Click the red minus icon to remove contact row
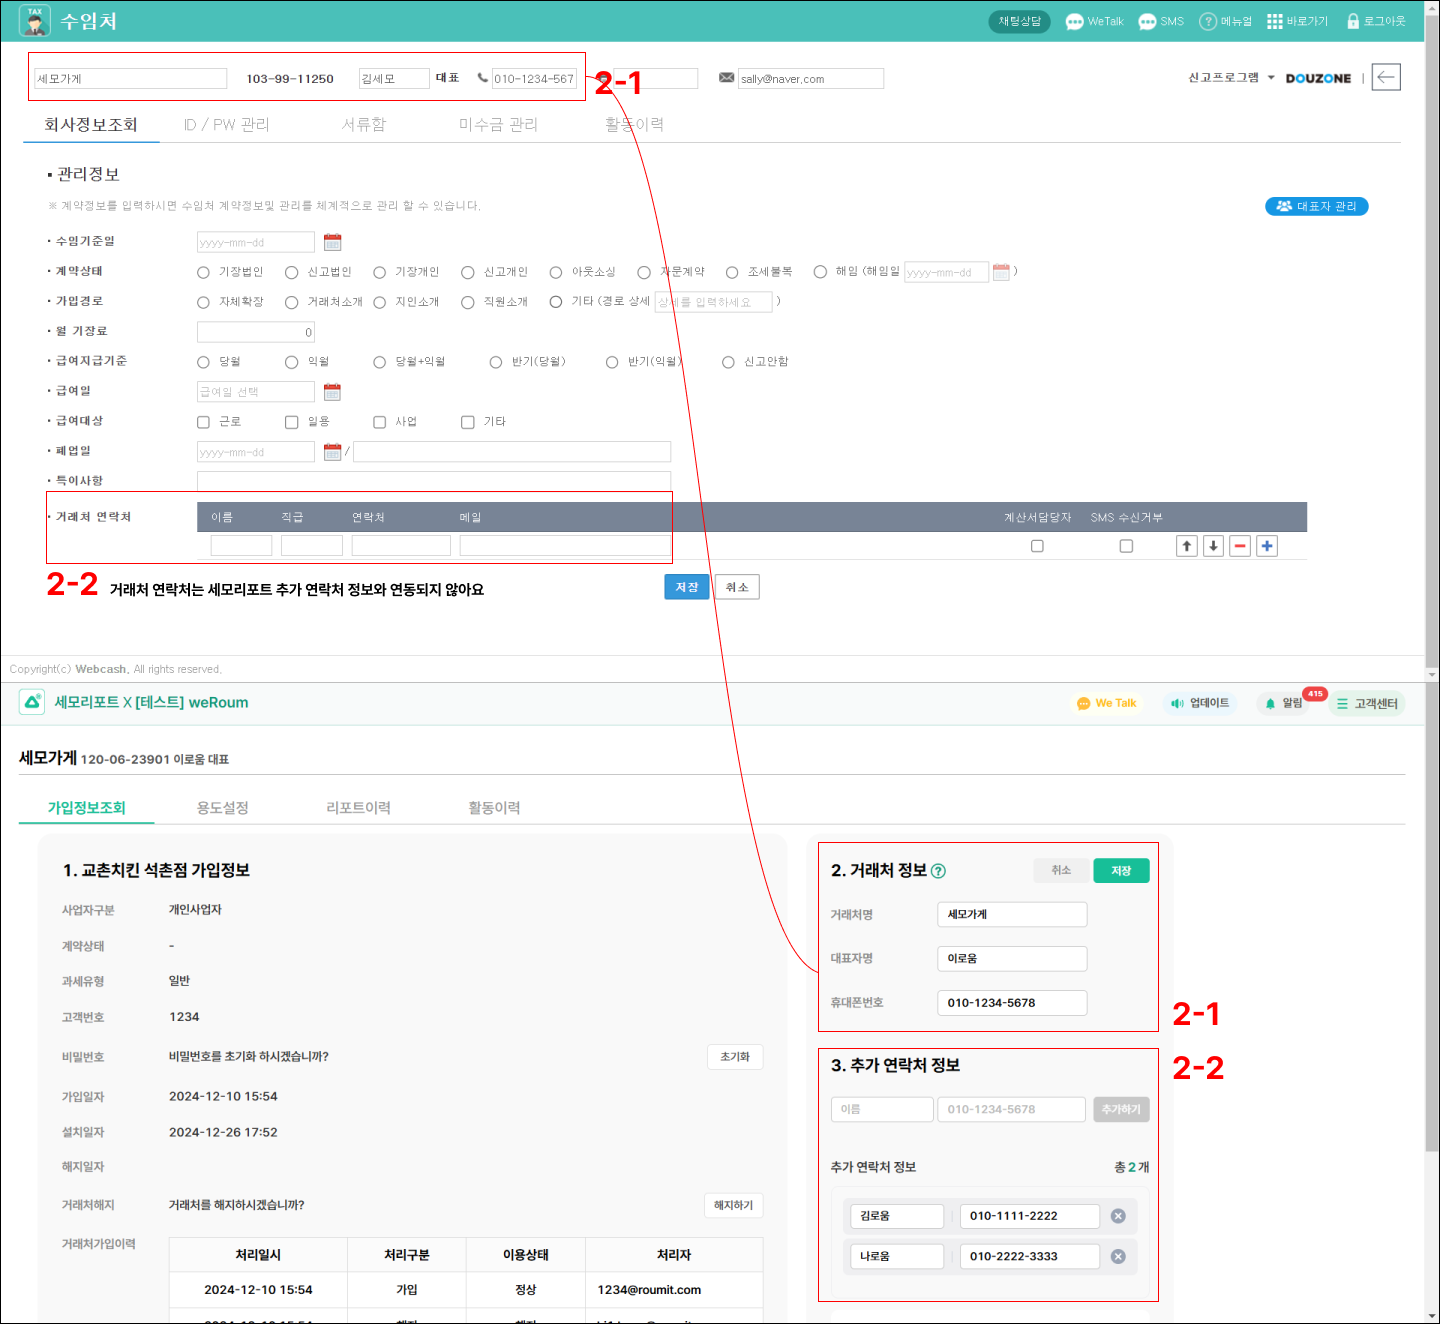Image resolution: width=1440 pixels, height=1324 pixels. (1240, 546)
